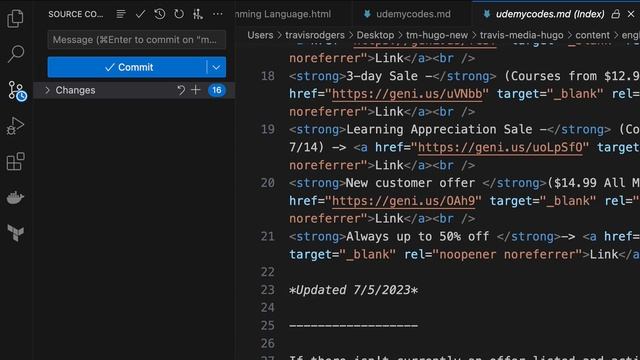Expand the Changes section
The height and width of the screenshot is (360, 640).
coord(47,90)
